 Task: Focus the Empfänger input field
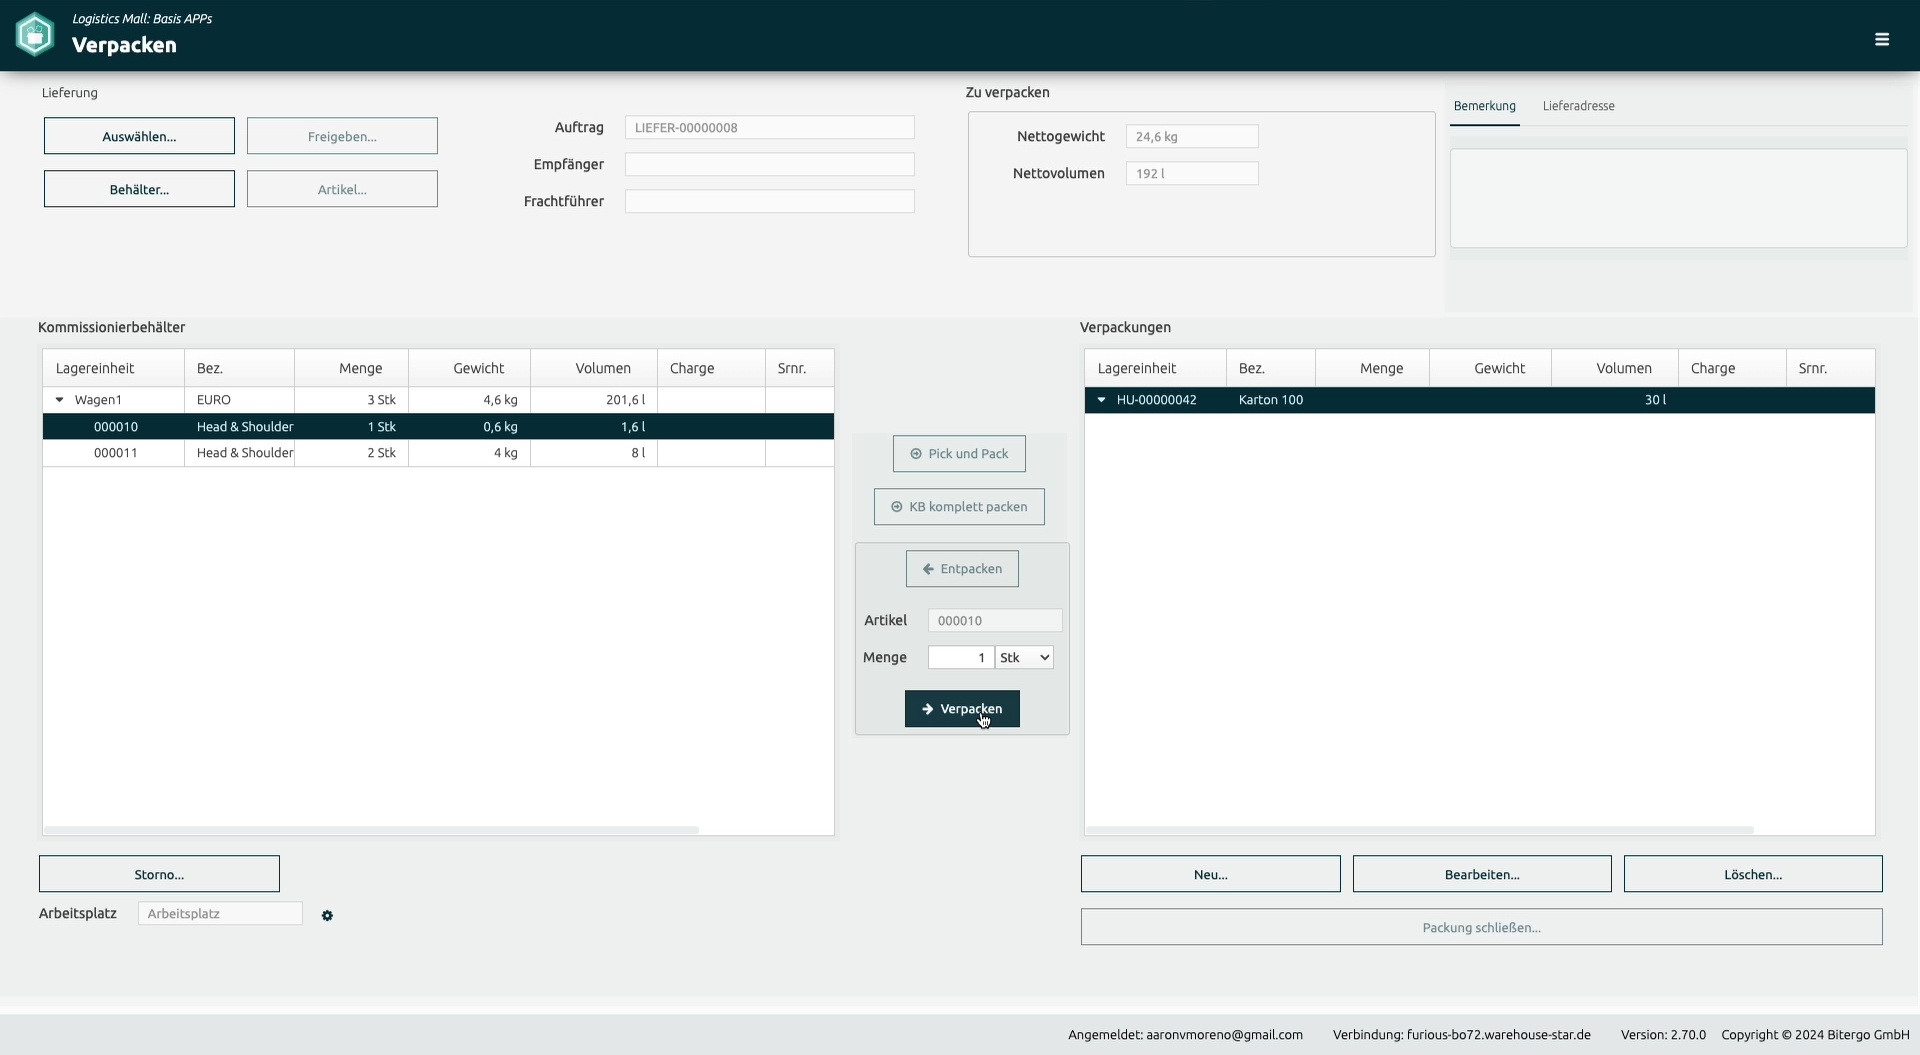(x=769, y=164)
